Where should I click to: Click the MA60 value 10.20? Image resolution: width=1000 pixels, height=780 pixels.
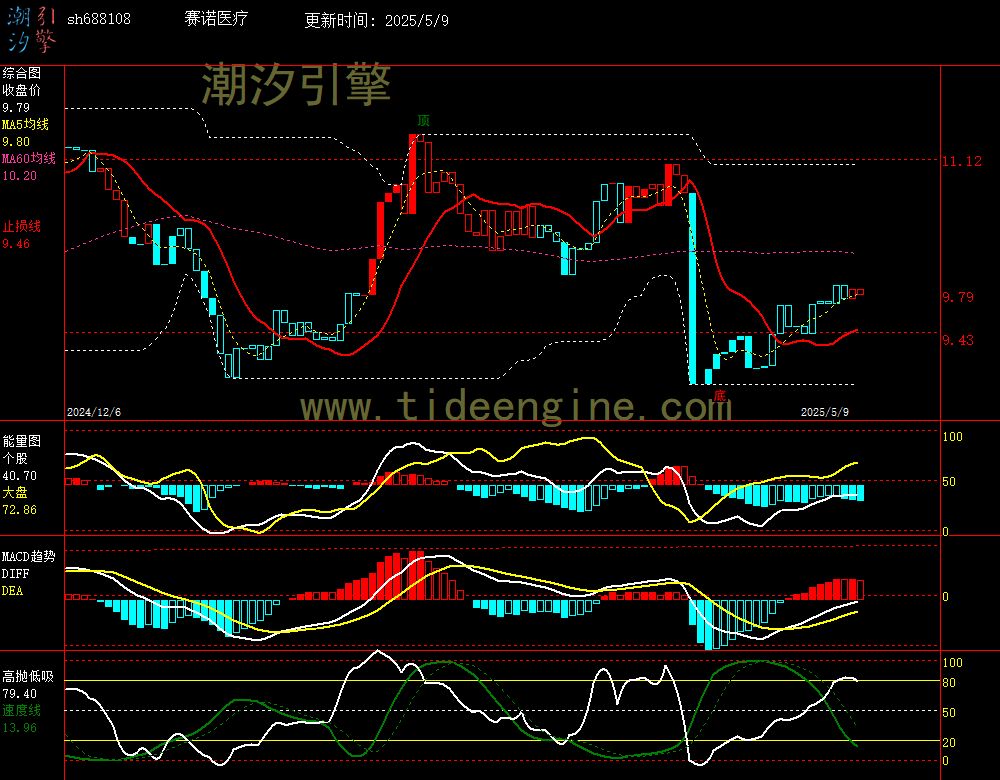(19, 175)
